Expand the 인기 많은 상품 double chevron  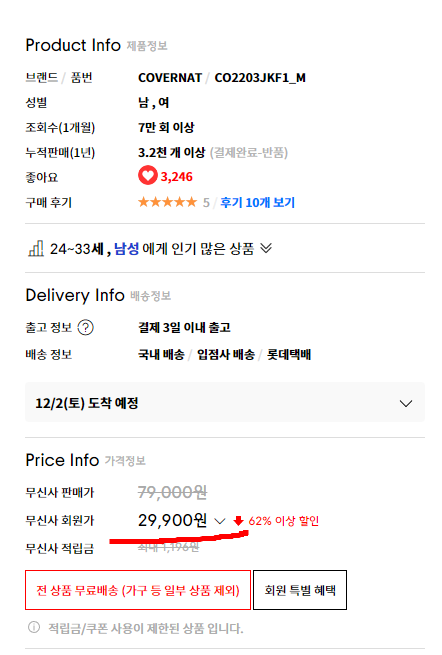266,249
